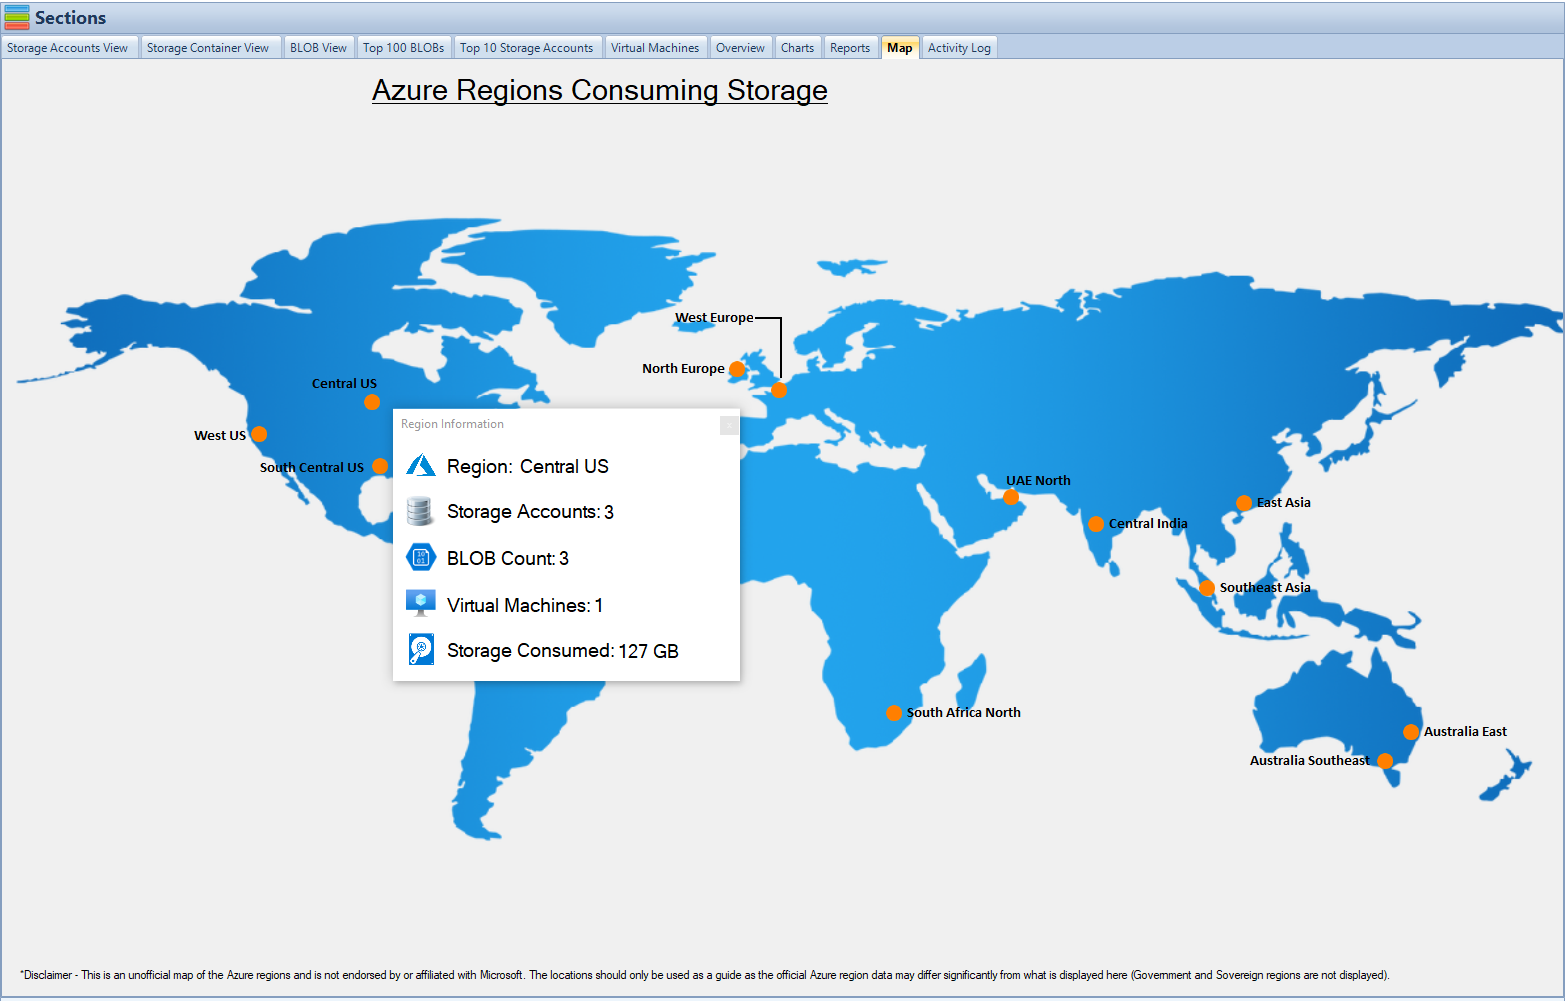Select the West US region marker
The width and height of the screenshot is (1565, 1001).
point(259,434)
